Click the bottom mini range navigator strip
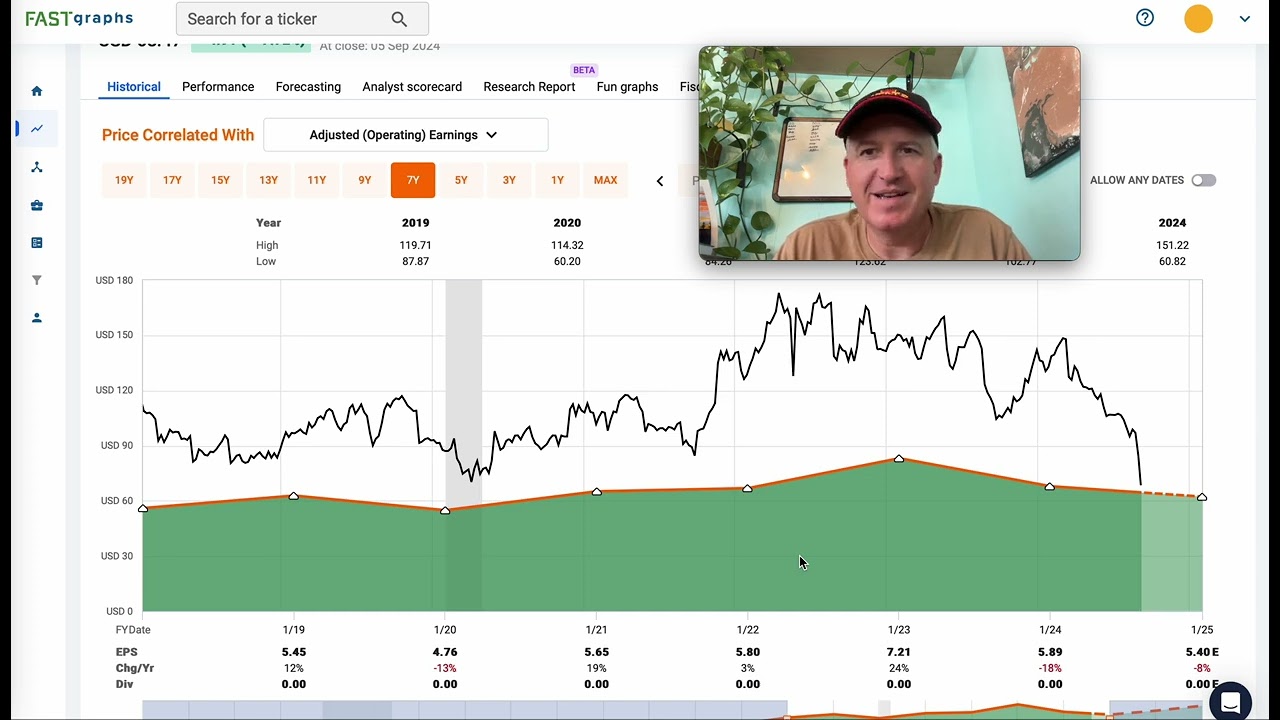This screenshot has width=1280, height=720. coord(672,710)
